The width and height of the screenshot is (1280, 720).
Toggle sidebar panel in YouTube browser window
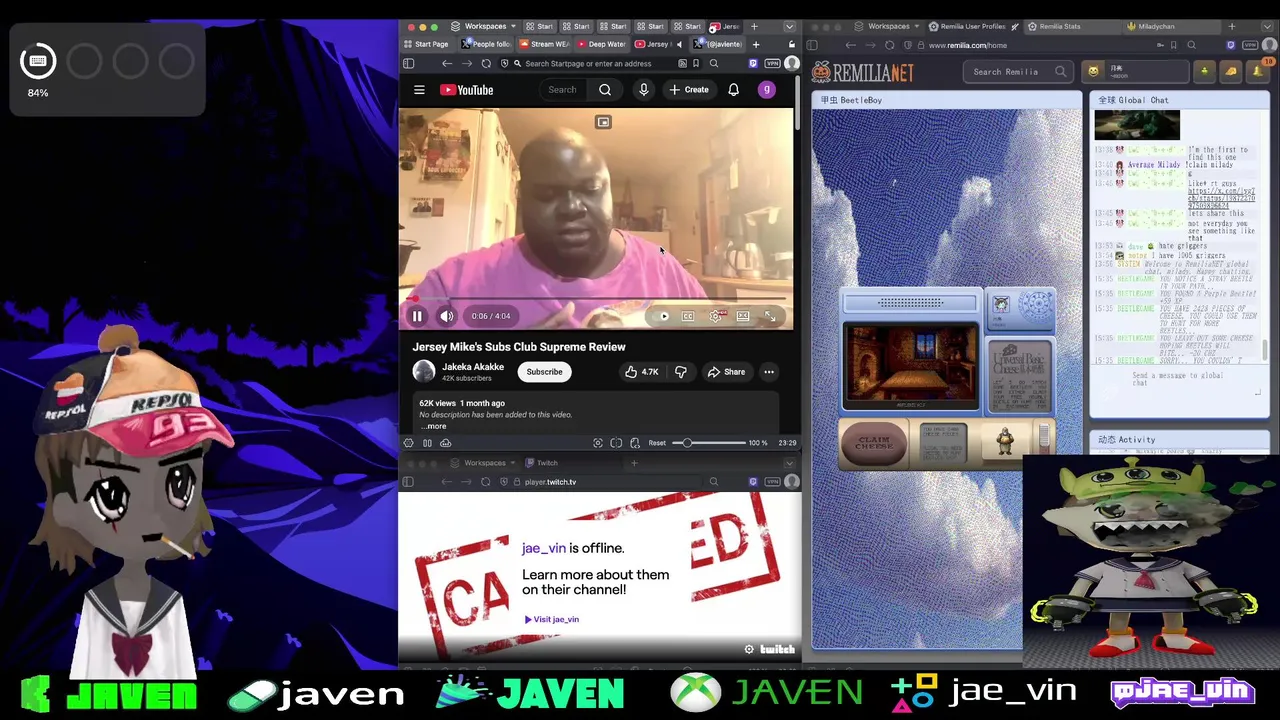pos(408,64)
